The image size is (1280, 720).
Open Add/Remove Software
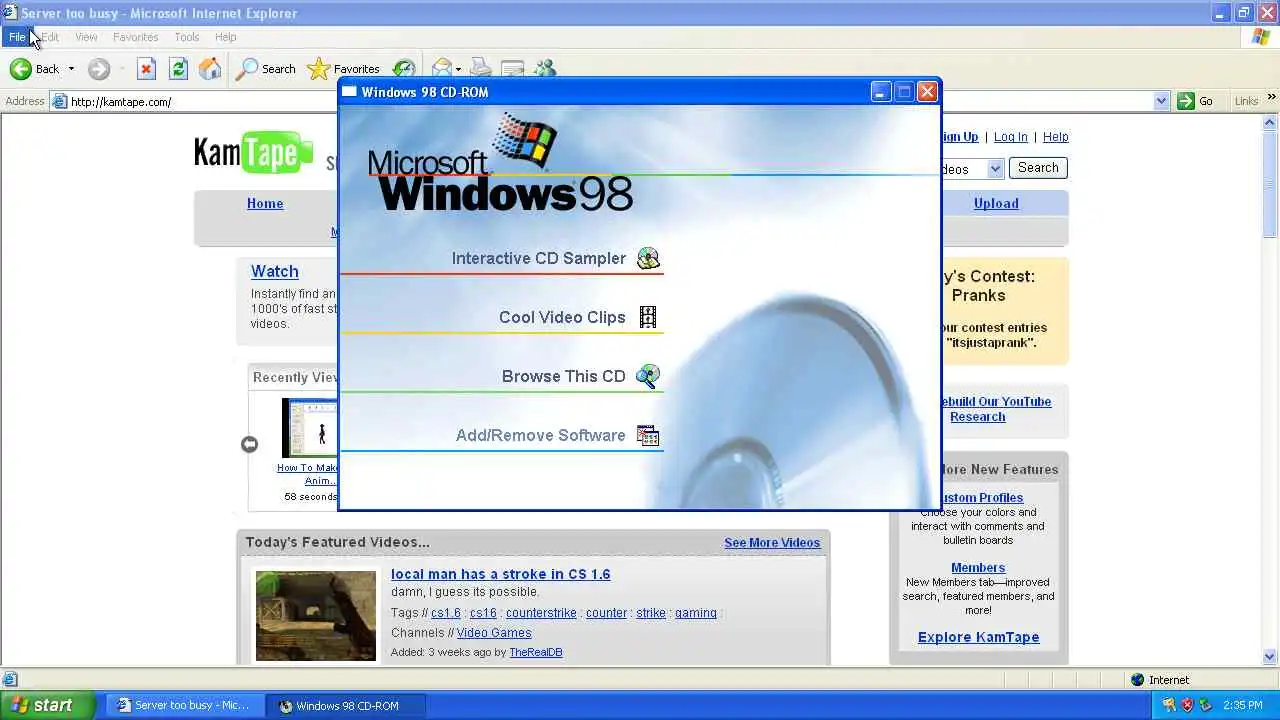tap(540, 435)
